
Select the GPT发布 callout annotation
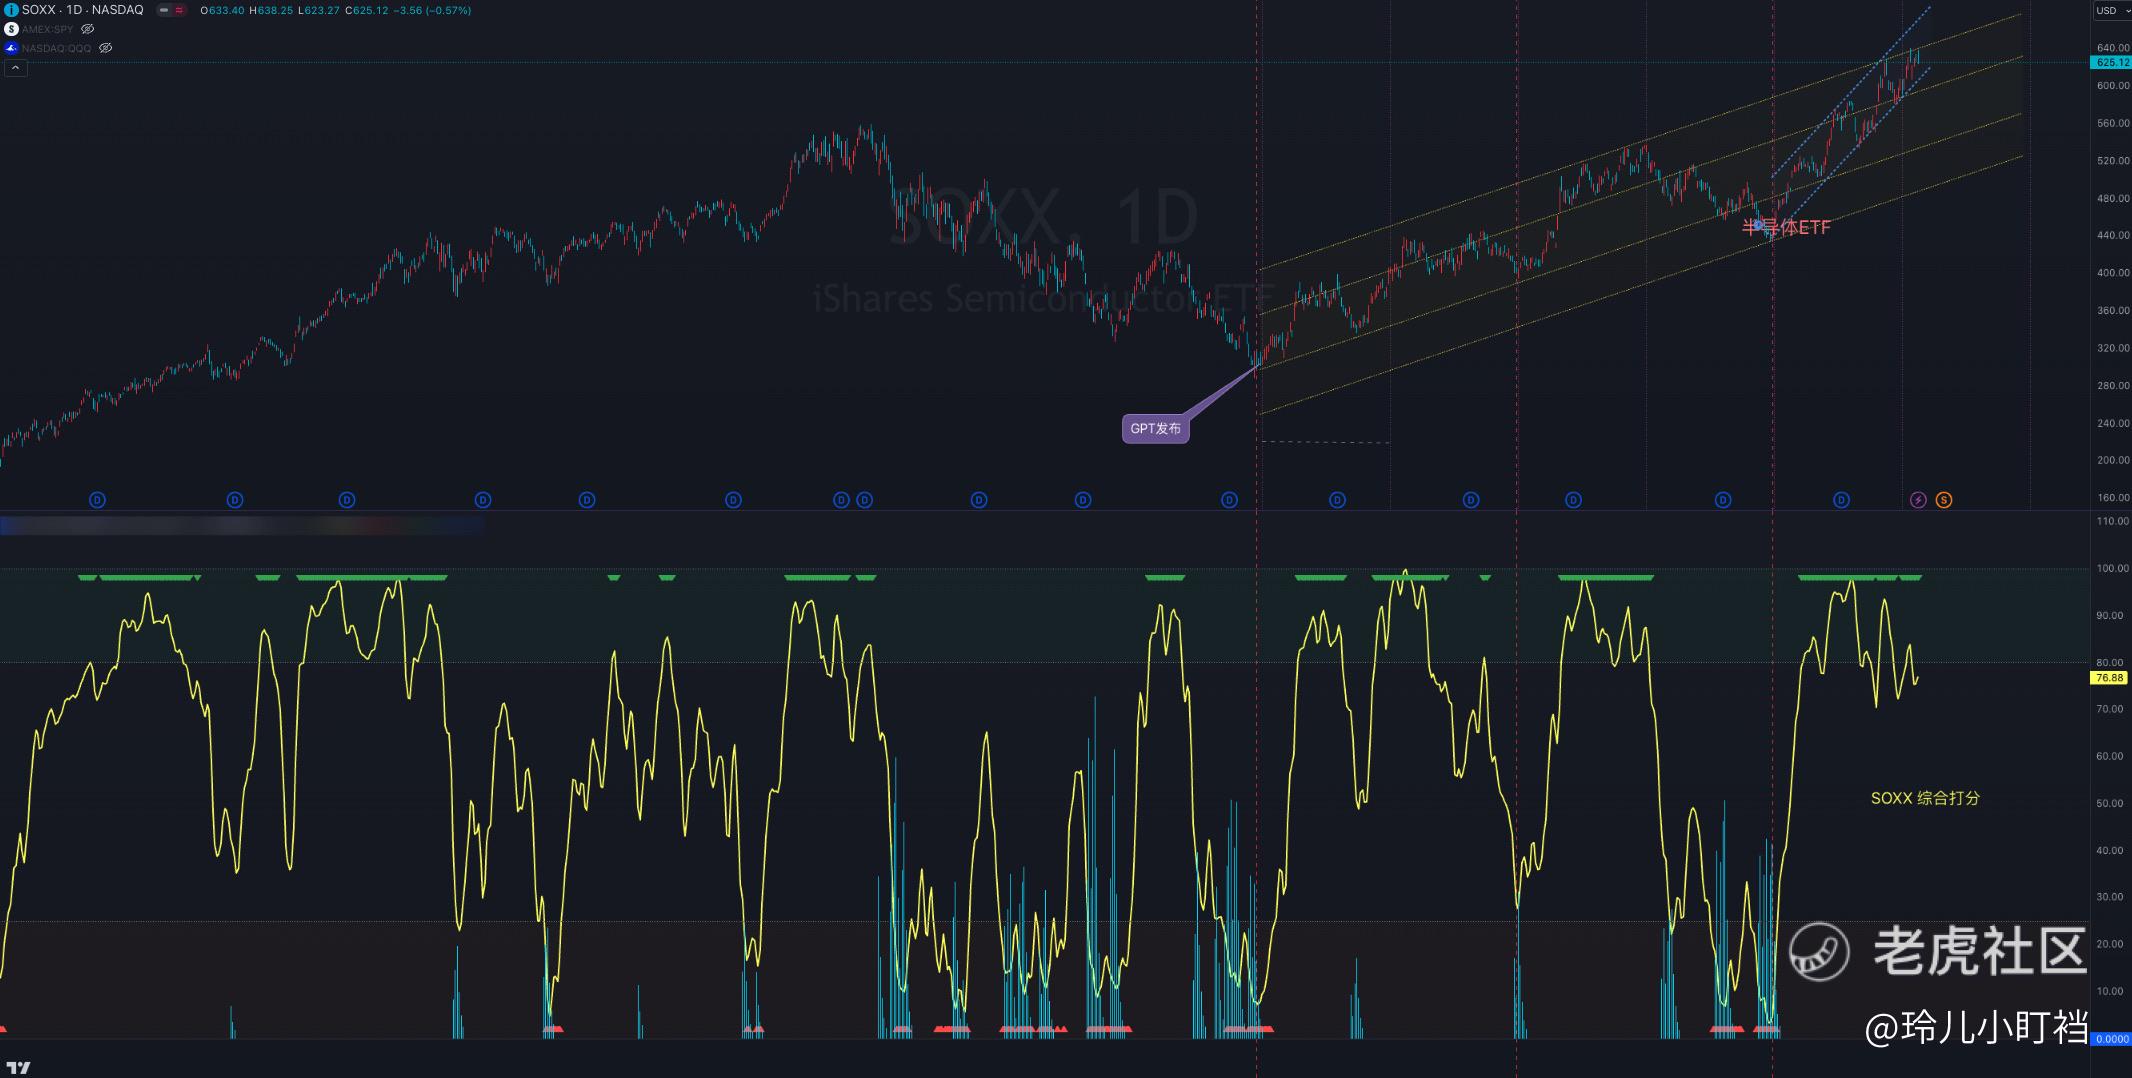pyautogui.click(x=1155, y=429)
